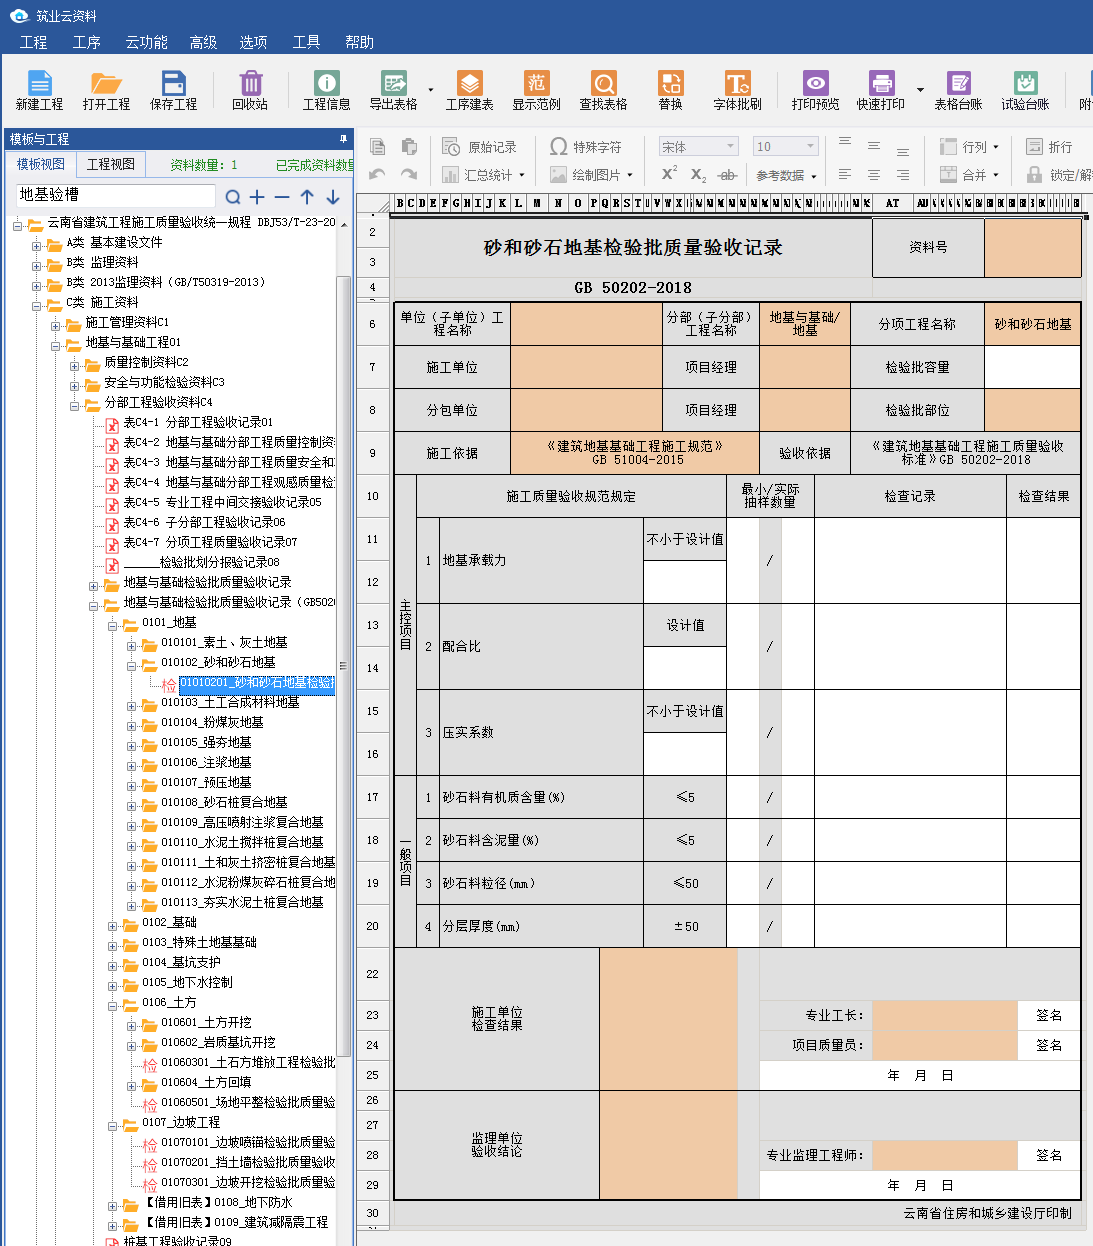Select 01010201_砂和砂石地基 inspection item
Viewport: 1093px width, 1246px height.
[256, 683]
